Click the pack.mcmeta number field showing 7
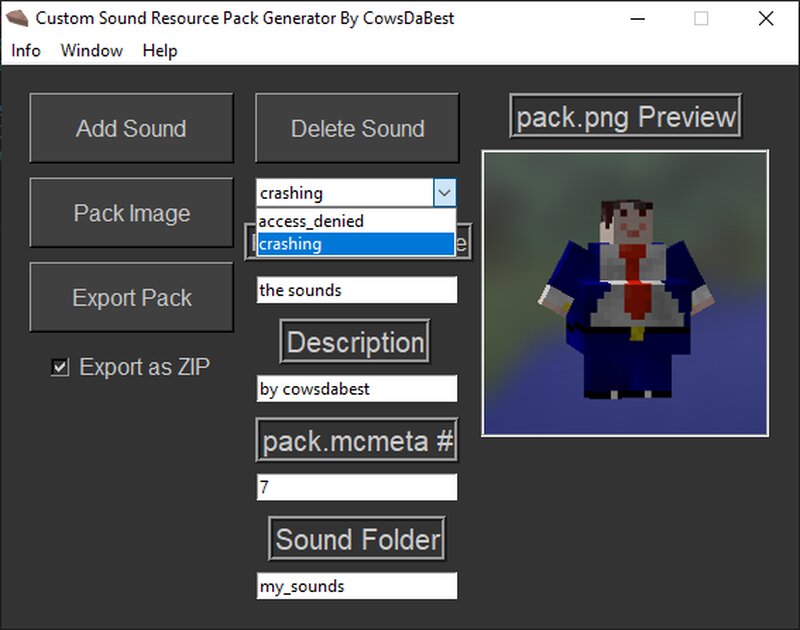The image size is (800, 630). tap(357, 487)
